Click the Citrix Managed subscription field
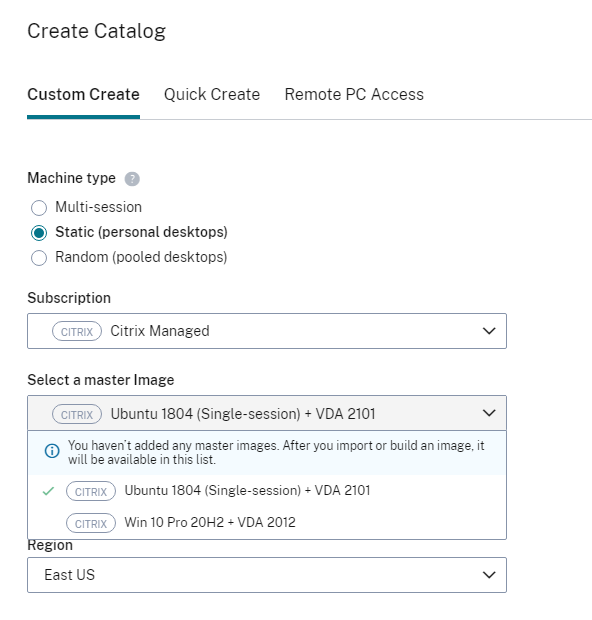Image resolution: width=592 pixels, height=620 pixels. [x=267, y=331]
